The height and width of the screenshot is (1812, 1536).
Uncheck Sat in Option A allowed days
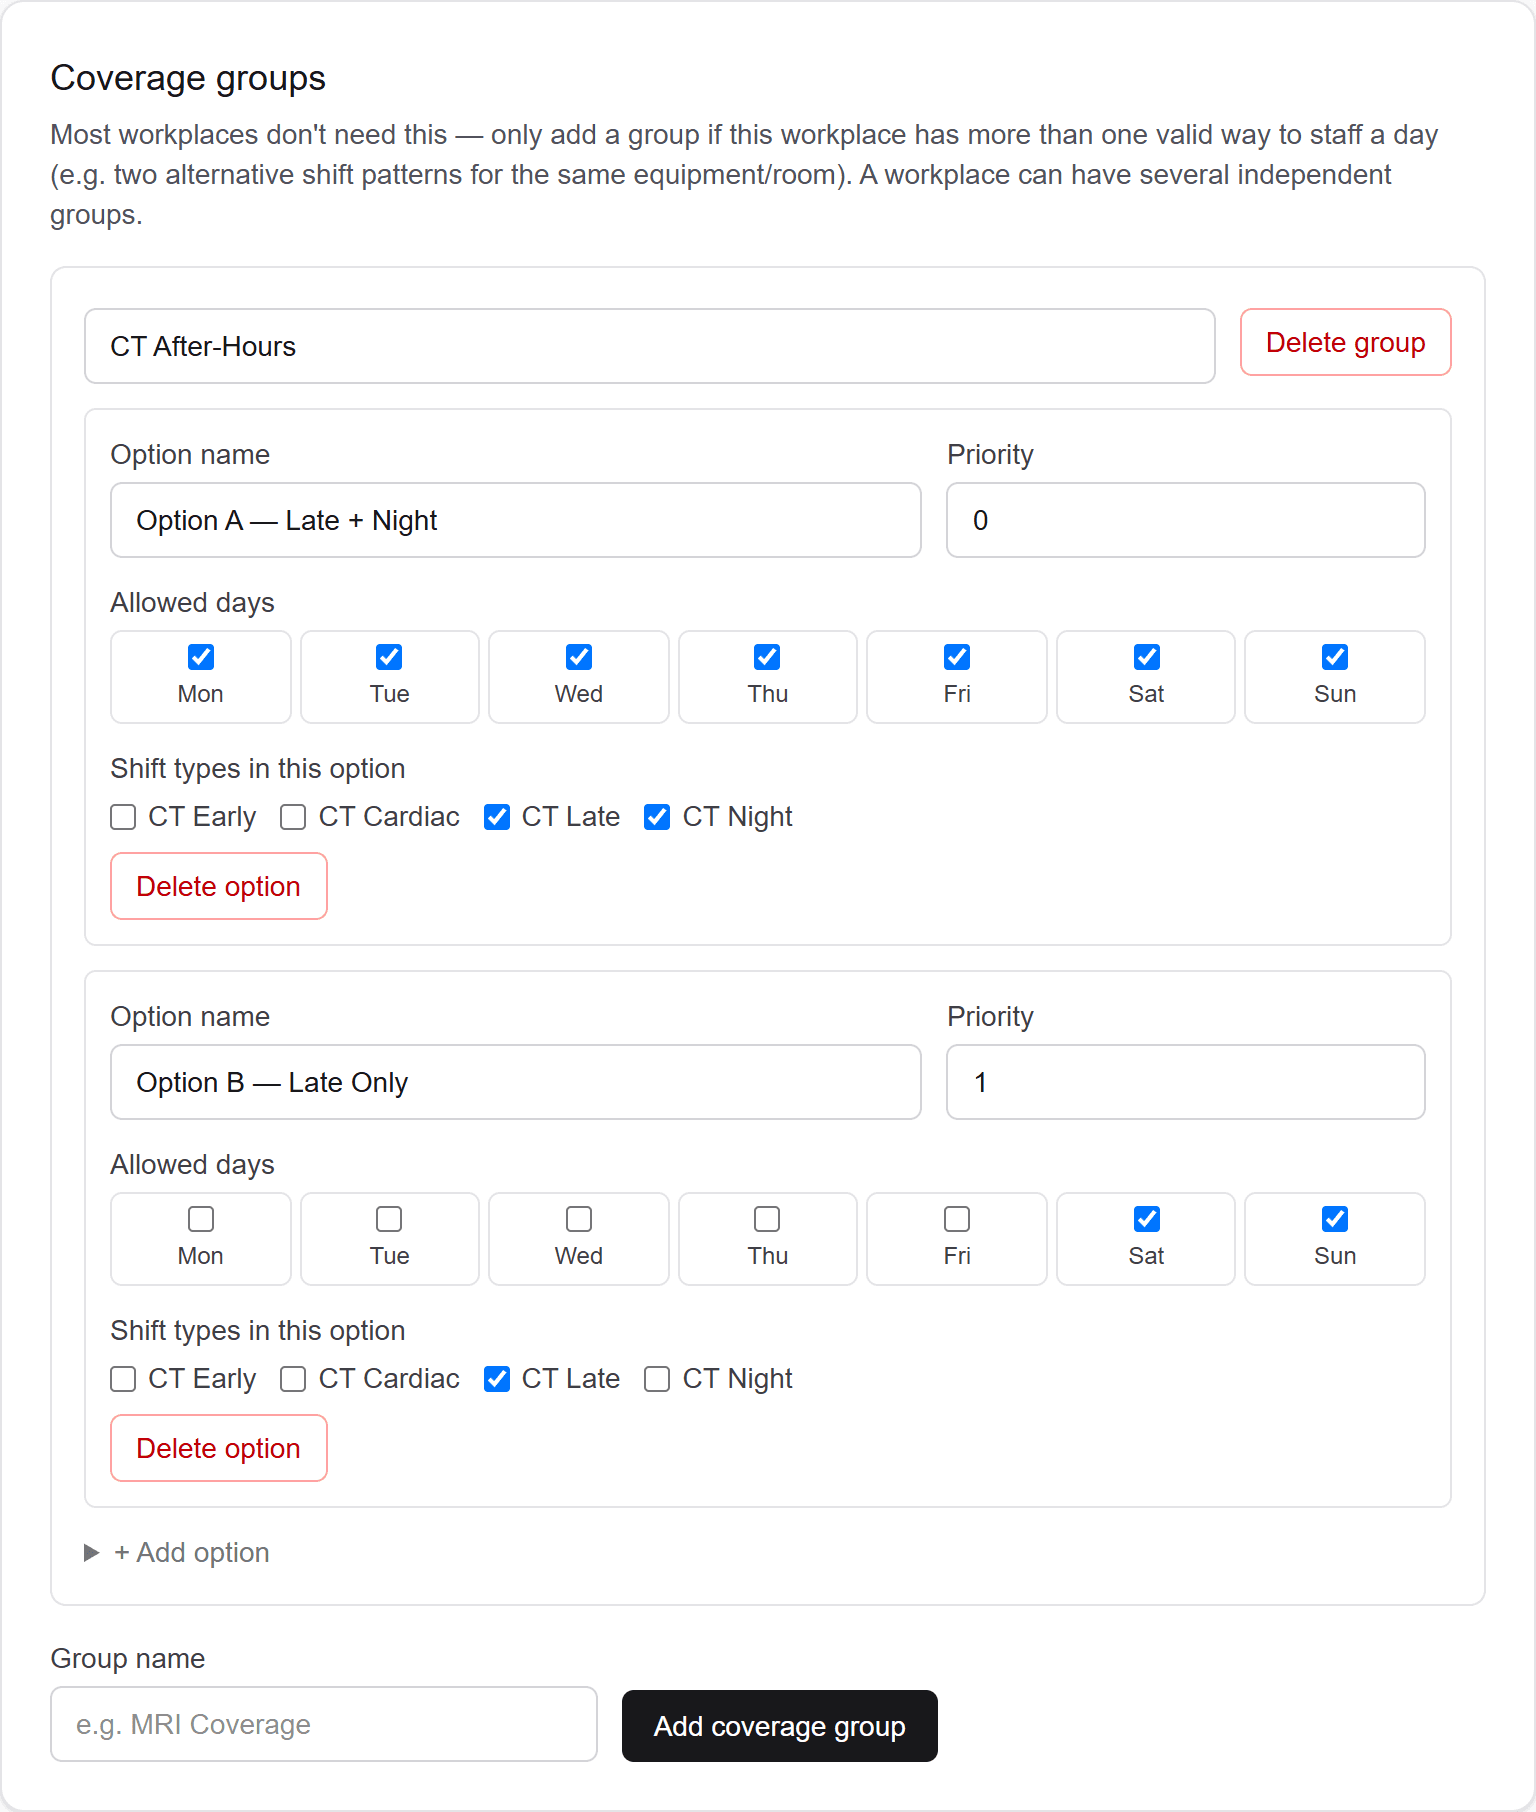tap(1147, 657)
